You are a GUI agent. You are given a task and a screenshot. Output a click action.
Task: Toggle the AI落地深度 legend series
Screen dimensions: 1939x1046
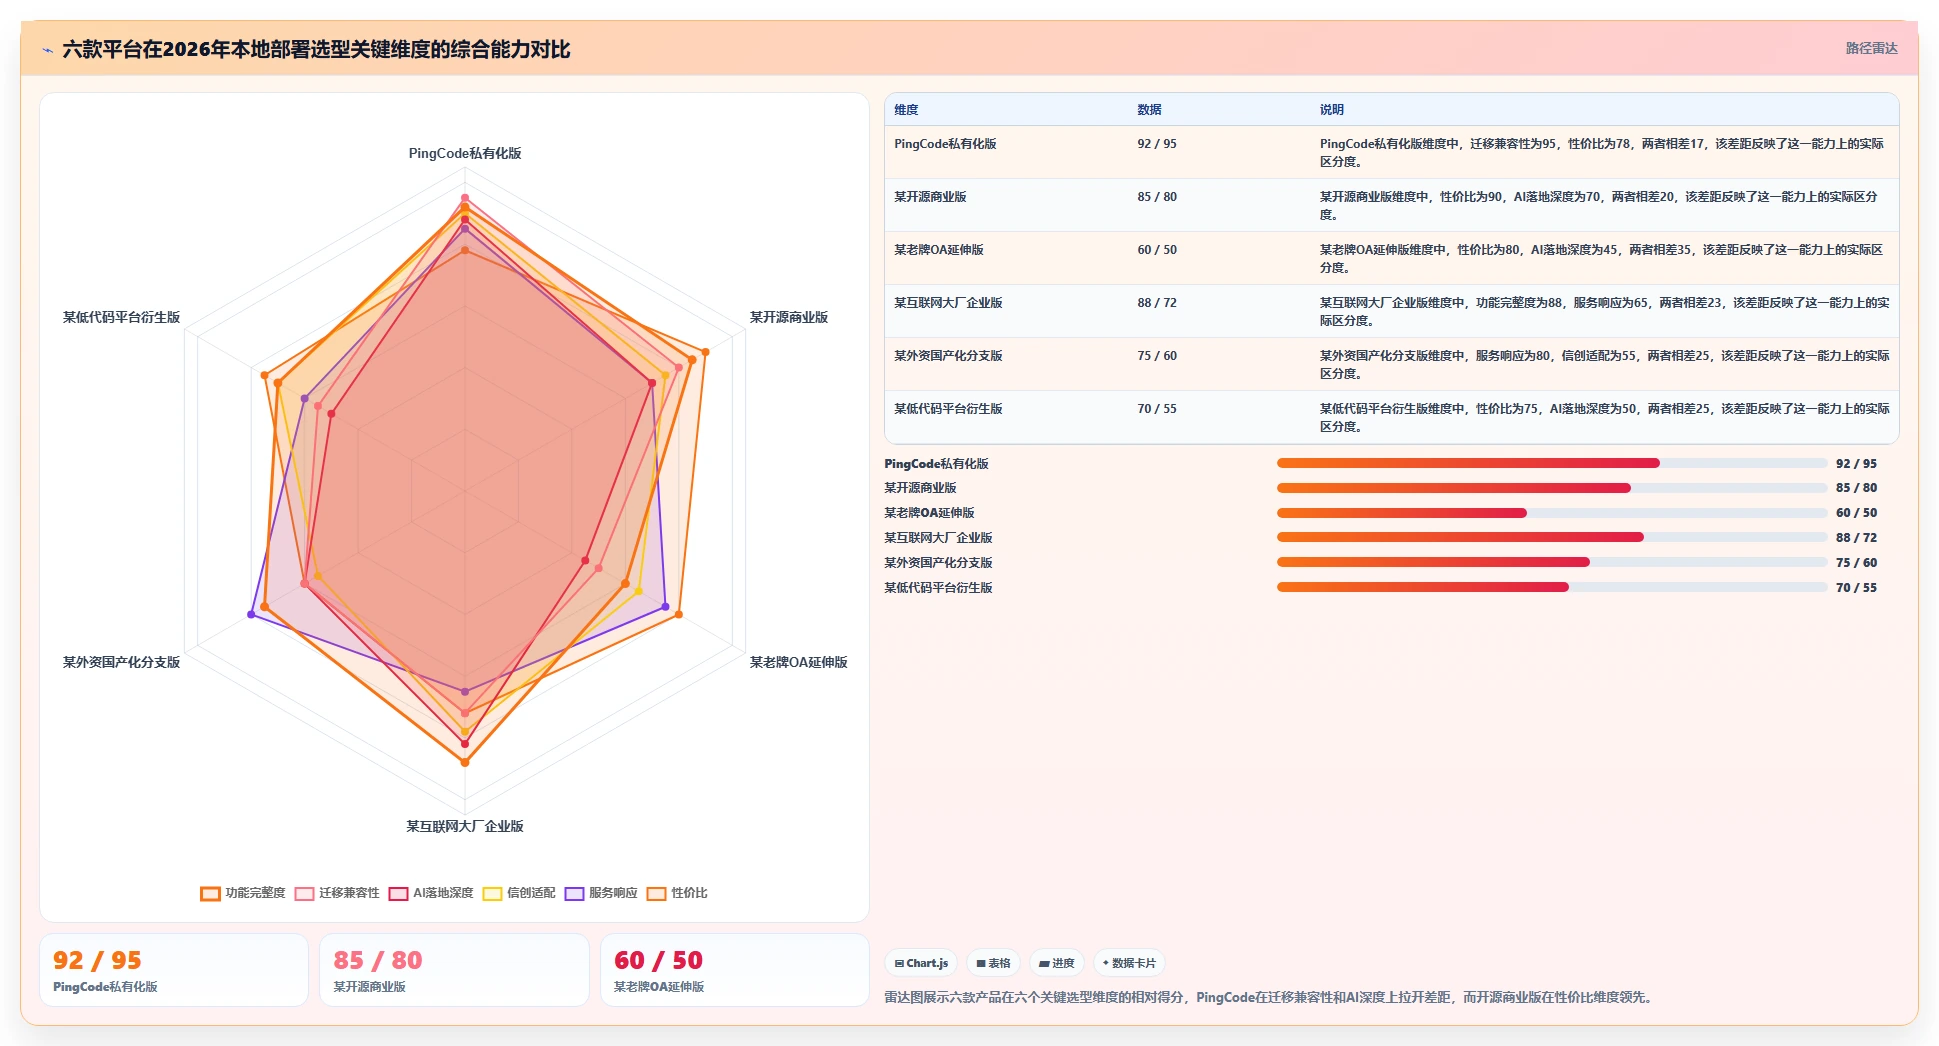[x=431, y=893]
